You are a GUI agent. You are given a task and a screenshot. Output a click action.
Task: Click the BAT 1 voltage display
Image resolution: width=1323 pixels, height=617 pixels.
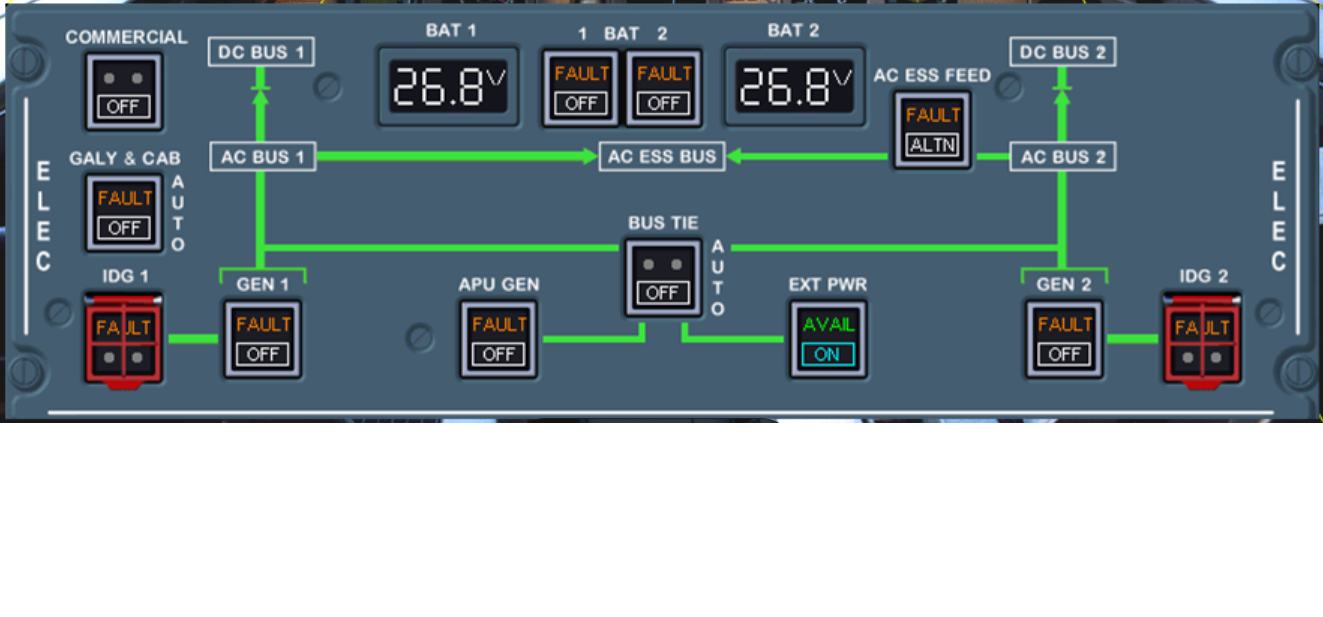tap(448, 86)
